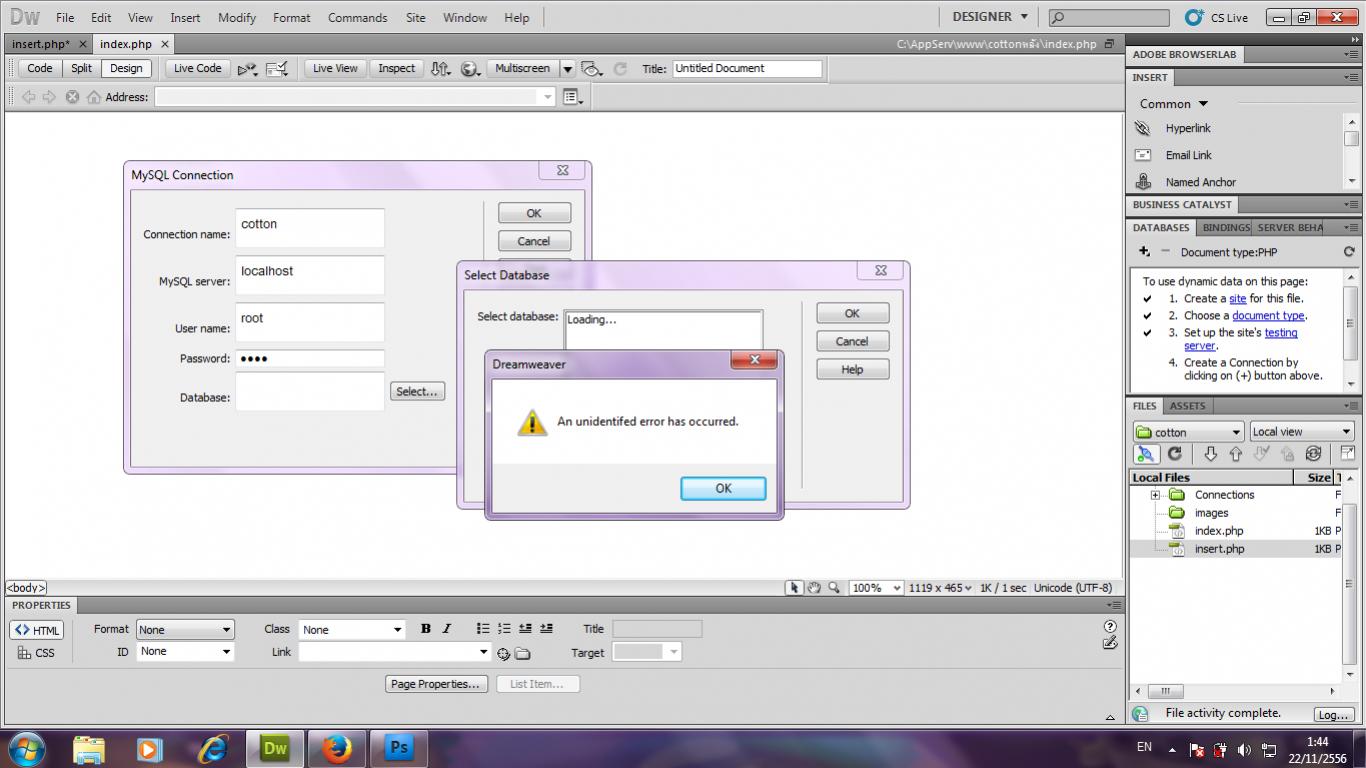The width and height of the screenshot is (1366, 768).
Task: Click the Password field in MySQL Connection
Action: click(310, 358)
